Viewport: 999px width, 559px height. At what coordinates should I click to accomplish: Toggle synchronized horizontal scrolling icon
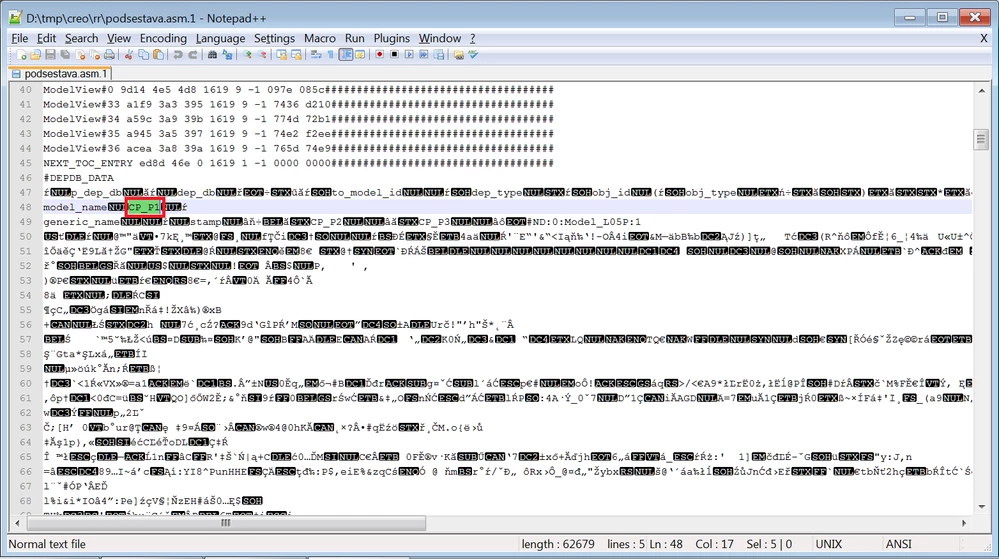(296, 55)
